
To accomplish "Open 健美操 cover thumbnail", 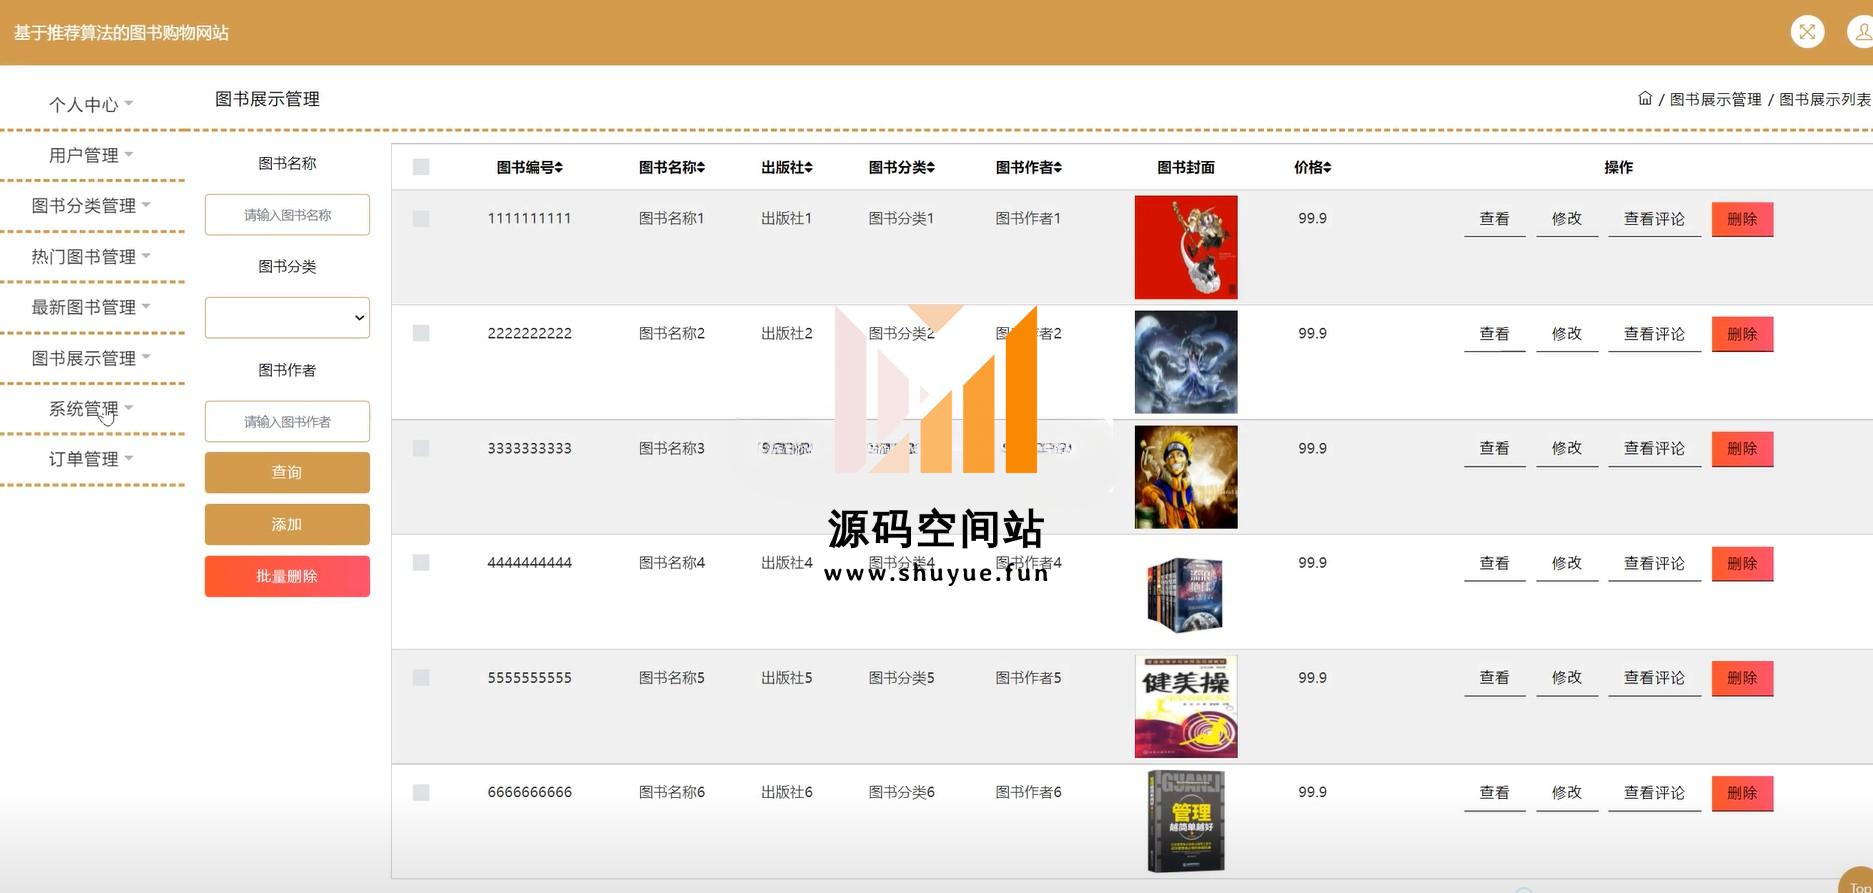I will [x=1186, y=707].
